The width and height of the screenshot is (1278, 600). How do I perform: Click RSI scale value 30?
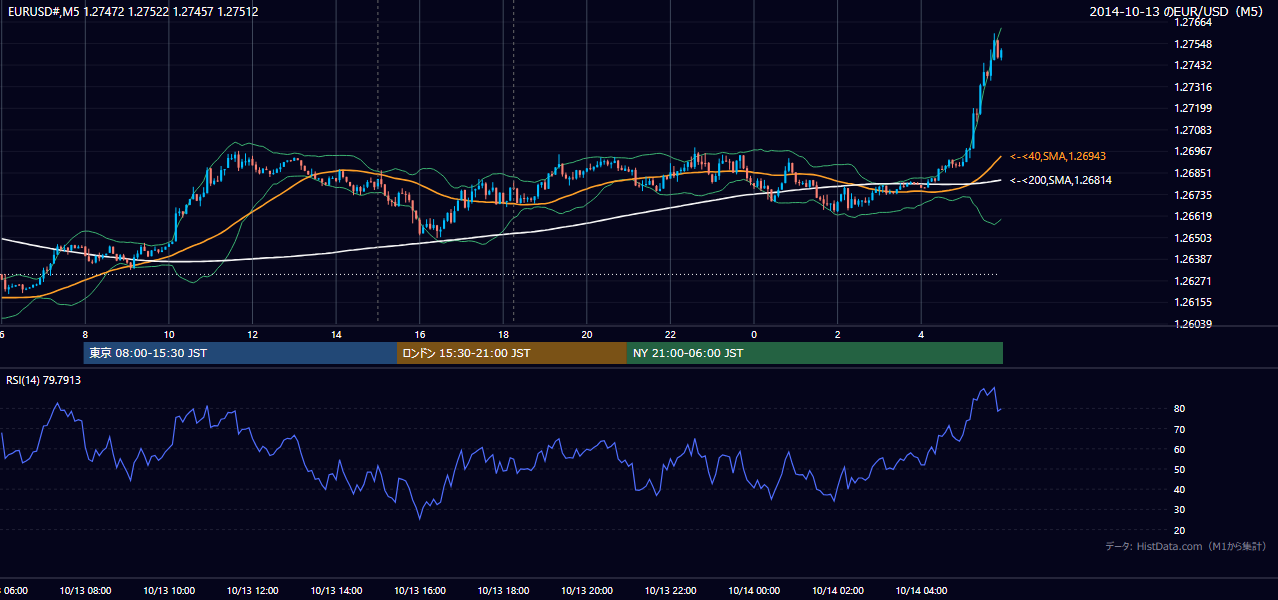pyautogui.click(x=1179, y=510)
